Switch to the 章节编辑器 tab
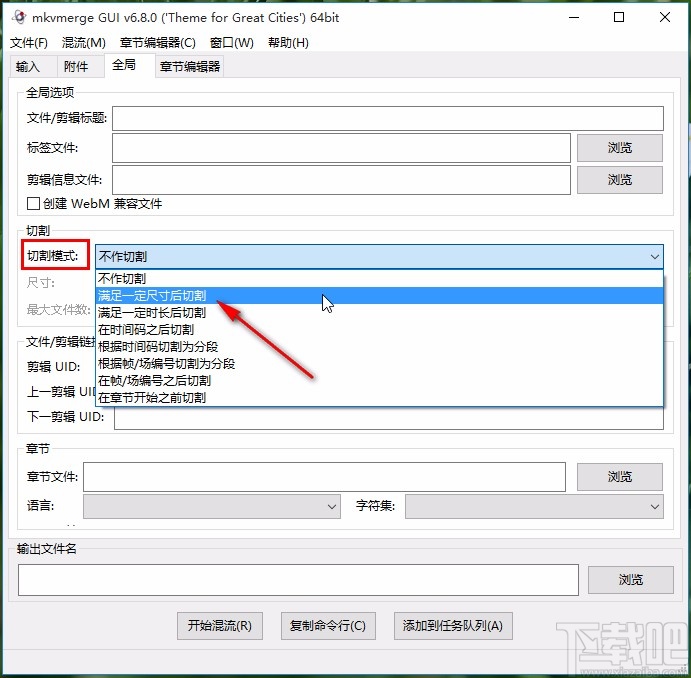 point(190,67)
